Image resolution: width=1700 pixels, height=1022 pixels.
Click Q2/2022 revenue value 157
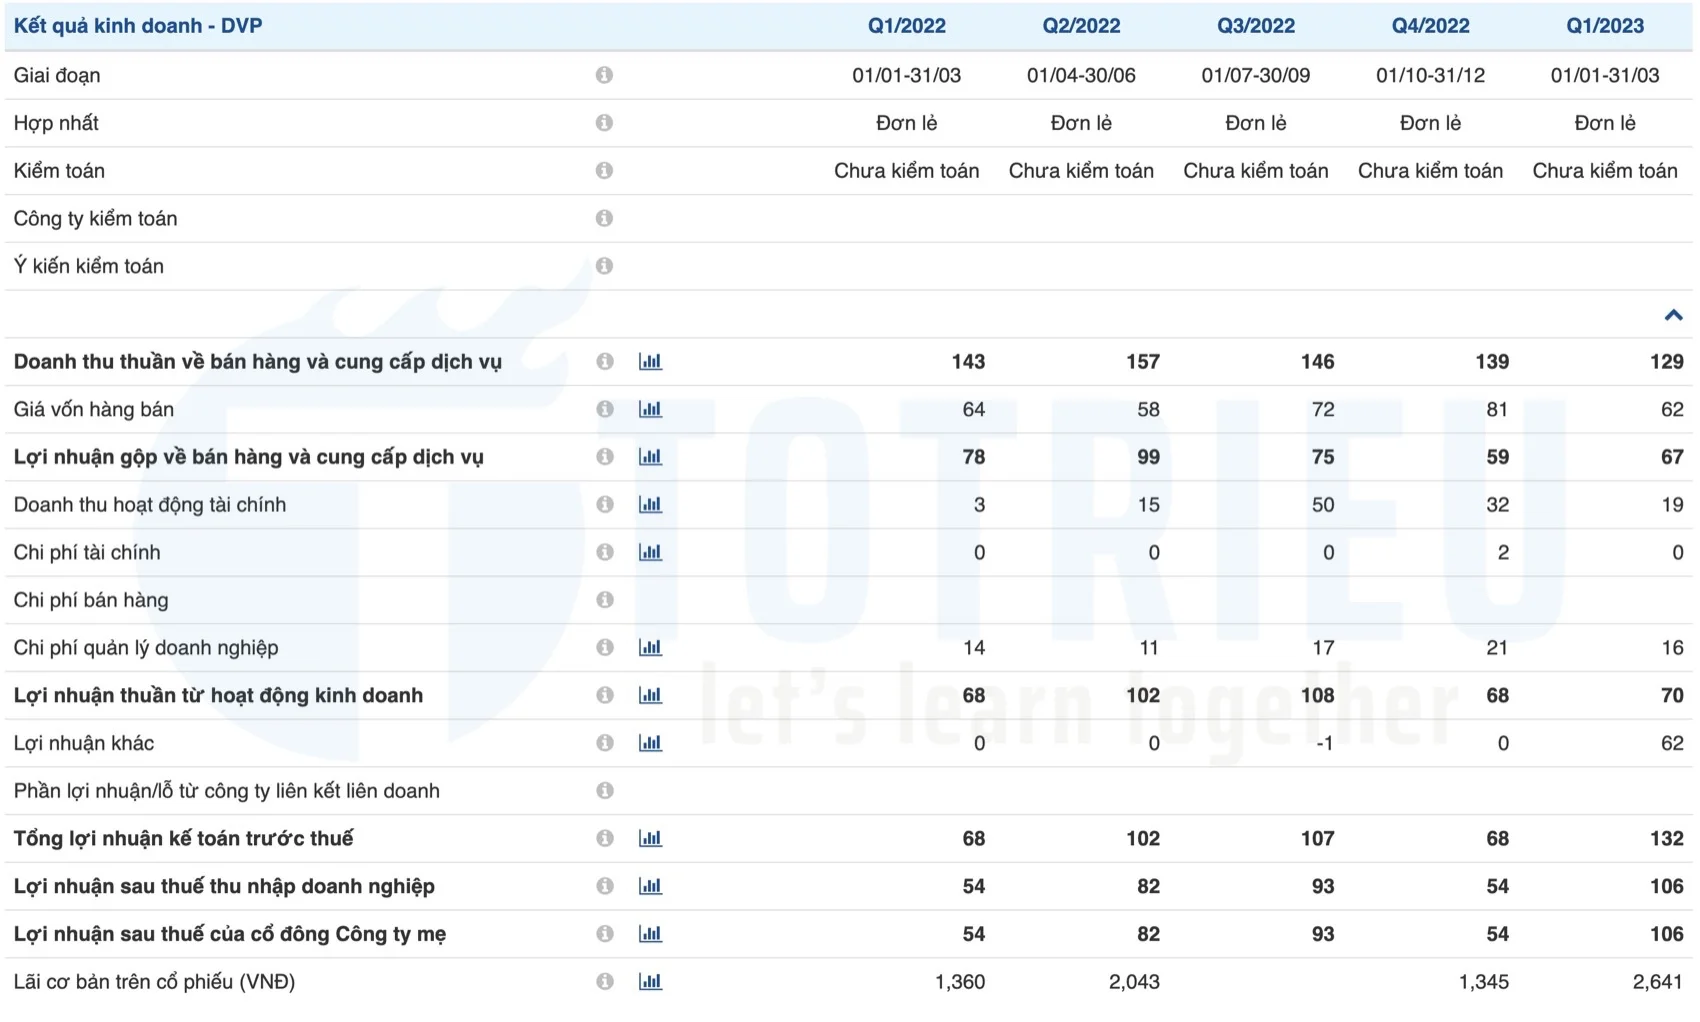click(x=1143, y=362)
